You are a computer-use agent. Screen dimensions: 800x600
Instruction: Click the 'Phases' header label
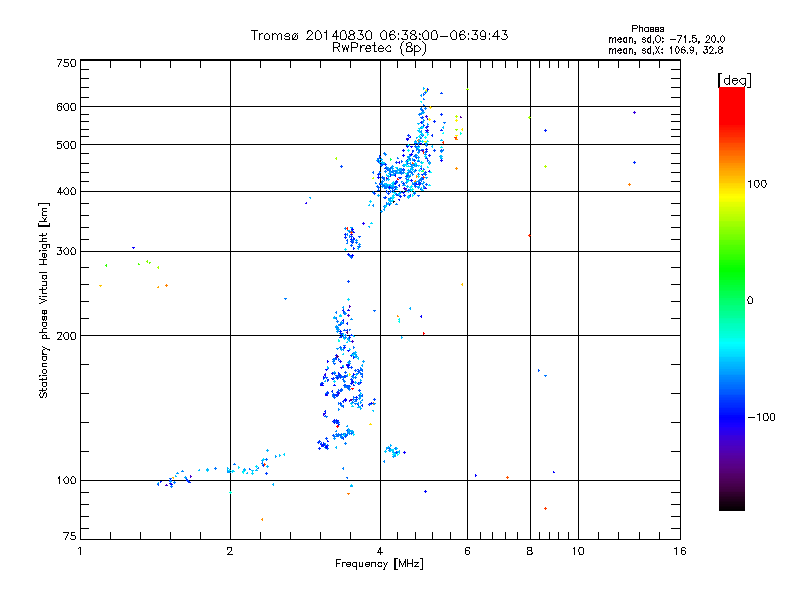pyautogui.click(x=647, y=29)
